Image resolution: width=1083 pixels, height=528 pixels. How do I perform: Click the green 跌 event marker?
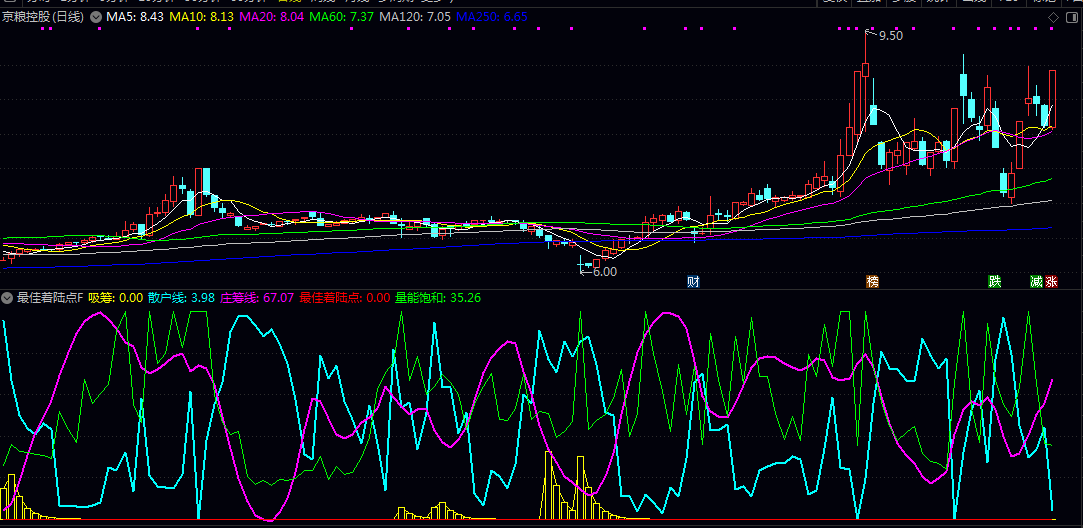click(995, 281)
